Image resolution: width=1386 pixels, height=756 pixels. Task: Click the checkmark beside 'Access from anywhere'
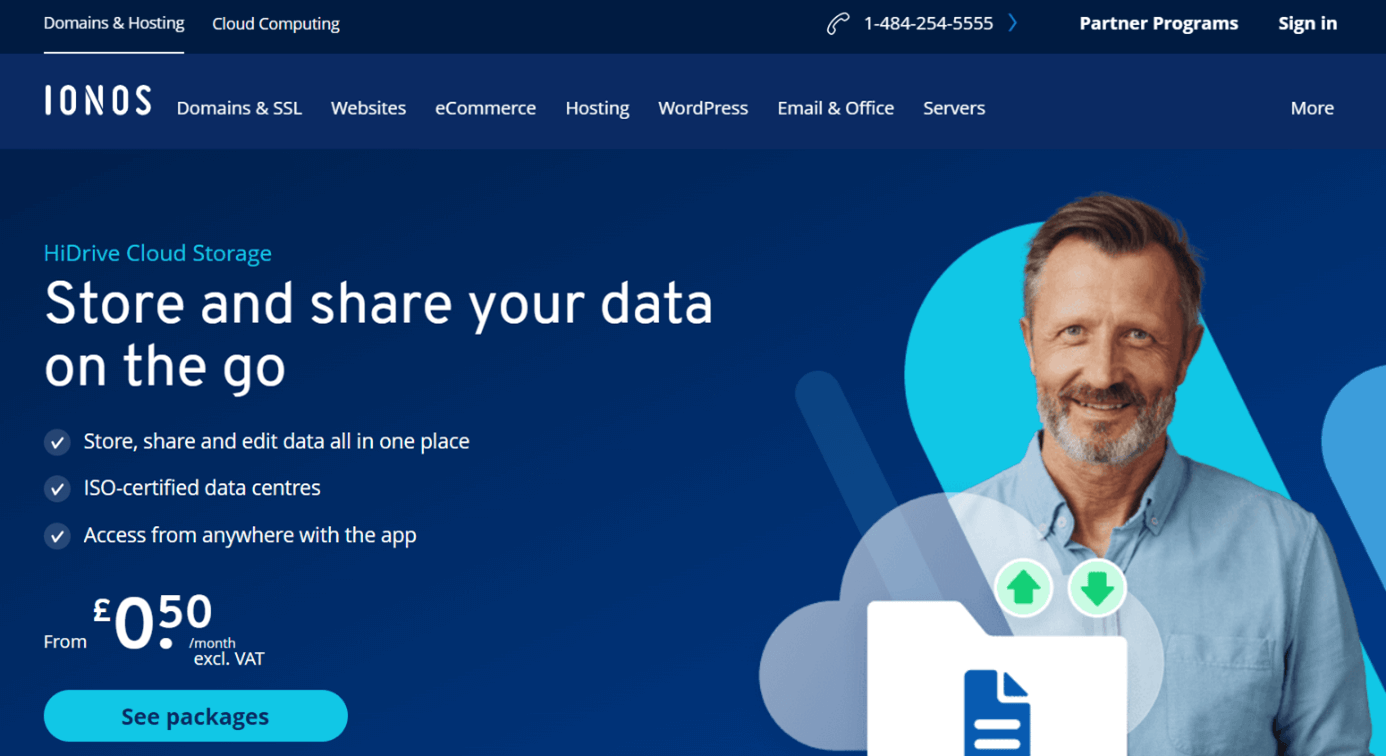pos(57,535)
